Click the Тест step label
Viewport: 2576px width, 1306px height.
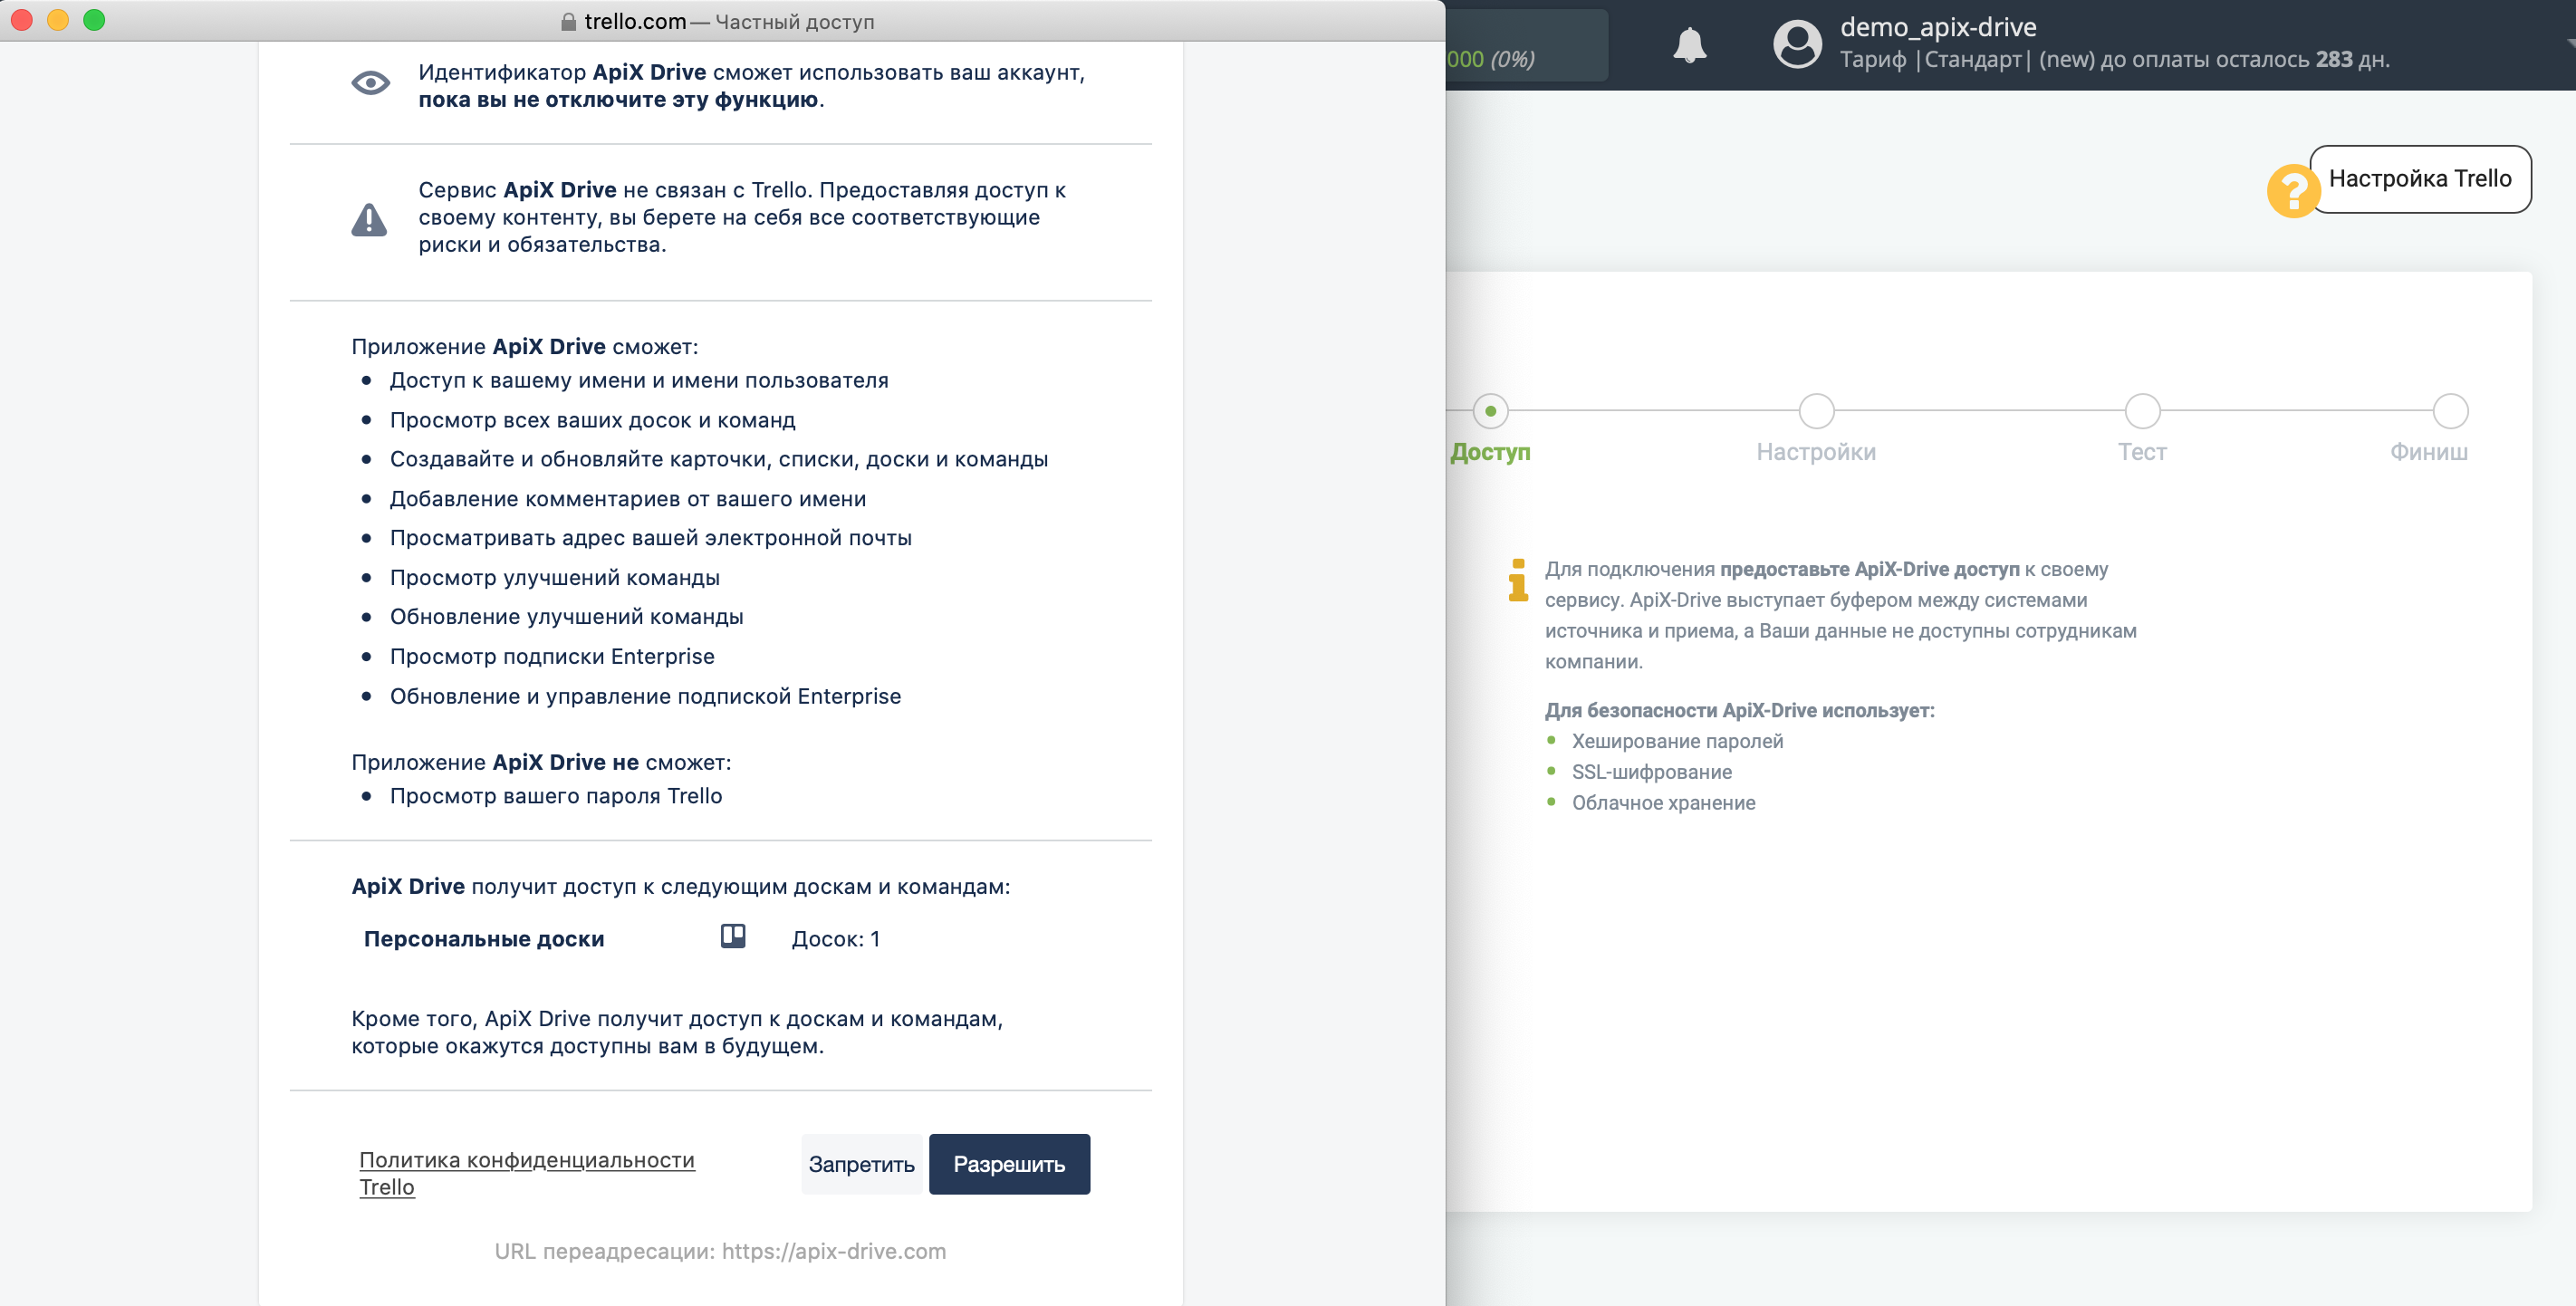[2142, 452]
